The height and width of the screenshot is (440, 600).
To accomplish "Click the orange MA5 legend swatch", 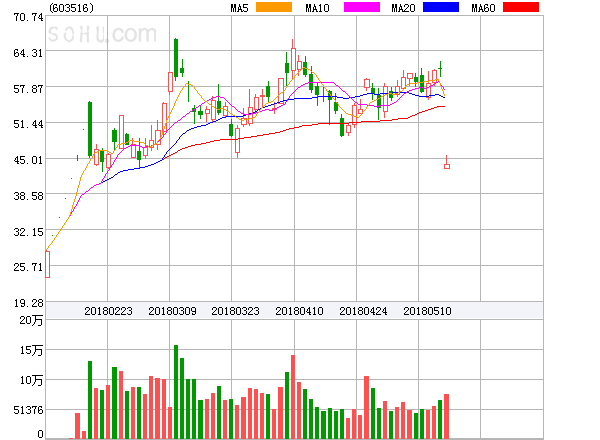I will tap(274, 7).
